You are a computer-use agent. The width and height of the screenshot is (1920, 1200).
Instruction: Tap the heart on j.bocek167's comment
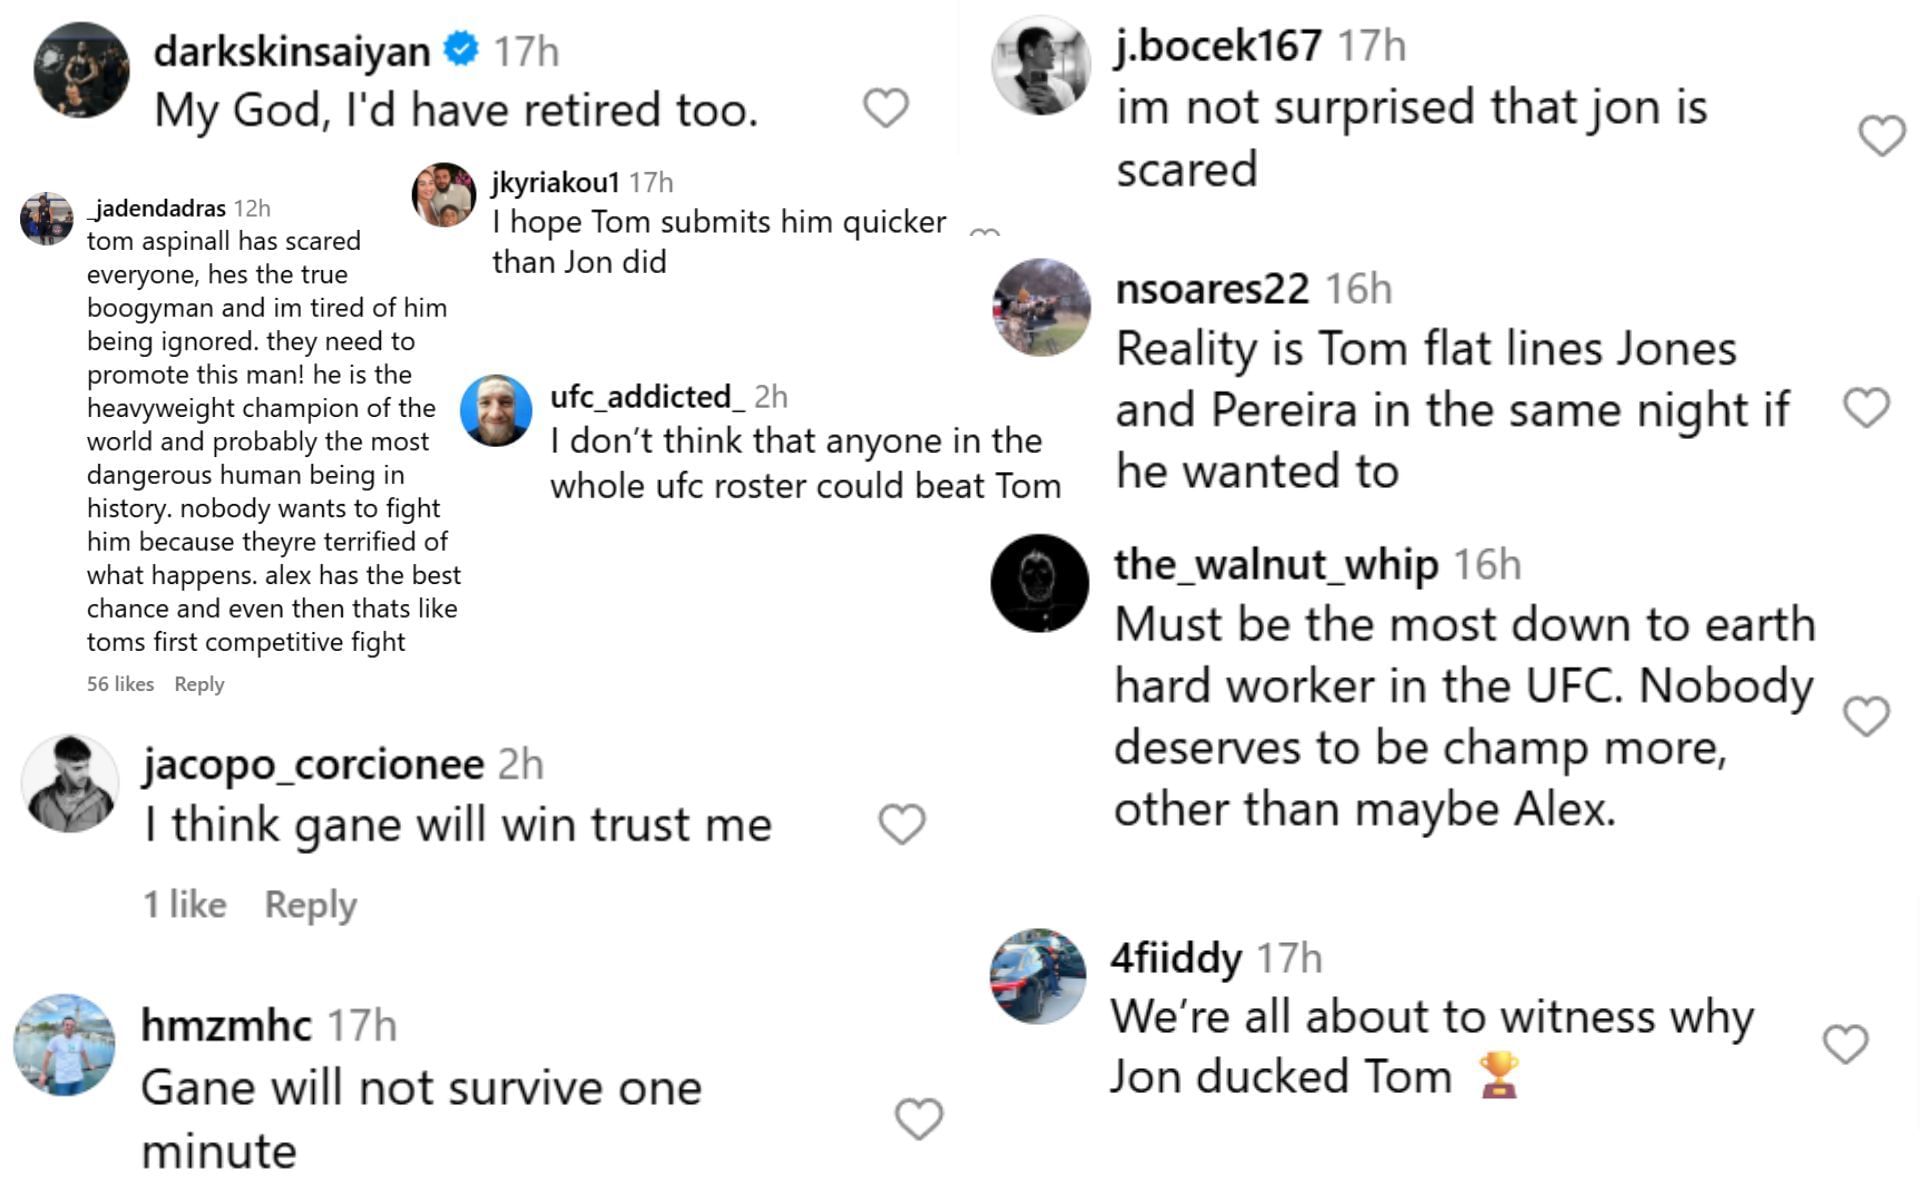1881,136
